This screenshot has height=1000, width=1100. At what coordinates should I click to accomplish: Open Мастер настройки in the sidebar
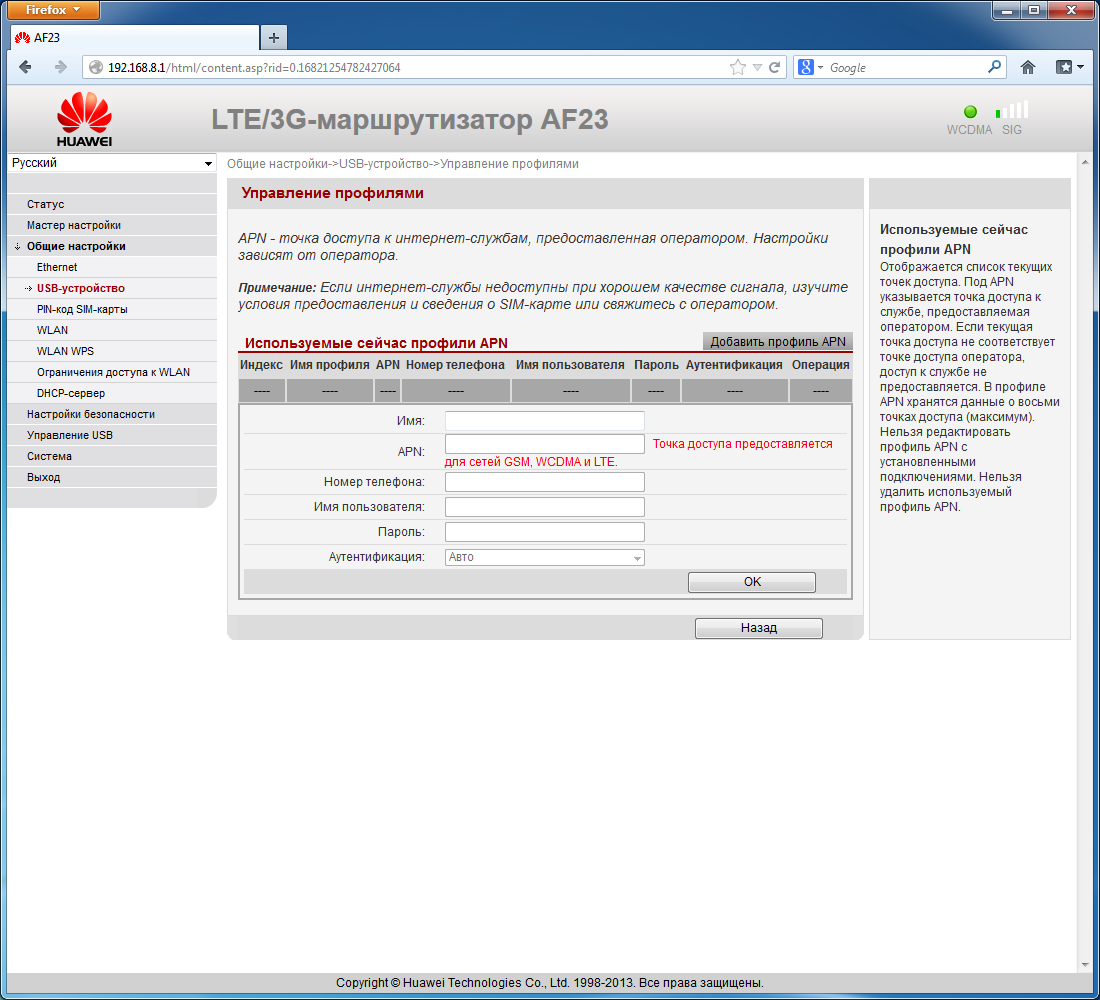coord(74,225)
